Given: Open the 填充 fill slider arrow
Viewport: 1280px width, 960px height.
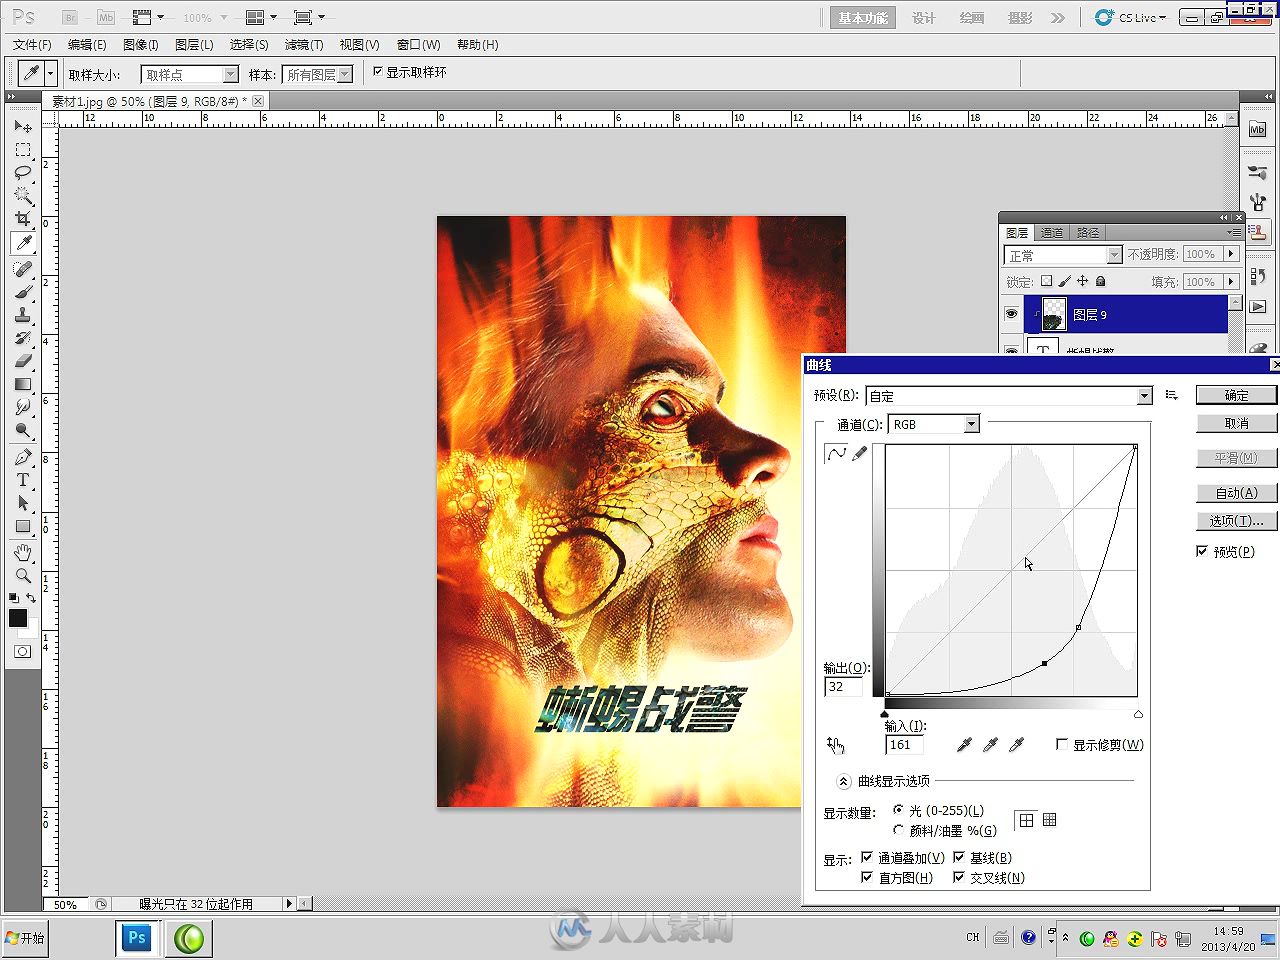Looking at the screenshot, I should (1231, 281).
